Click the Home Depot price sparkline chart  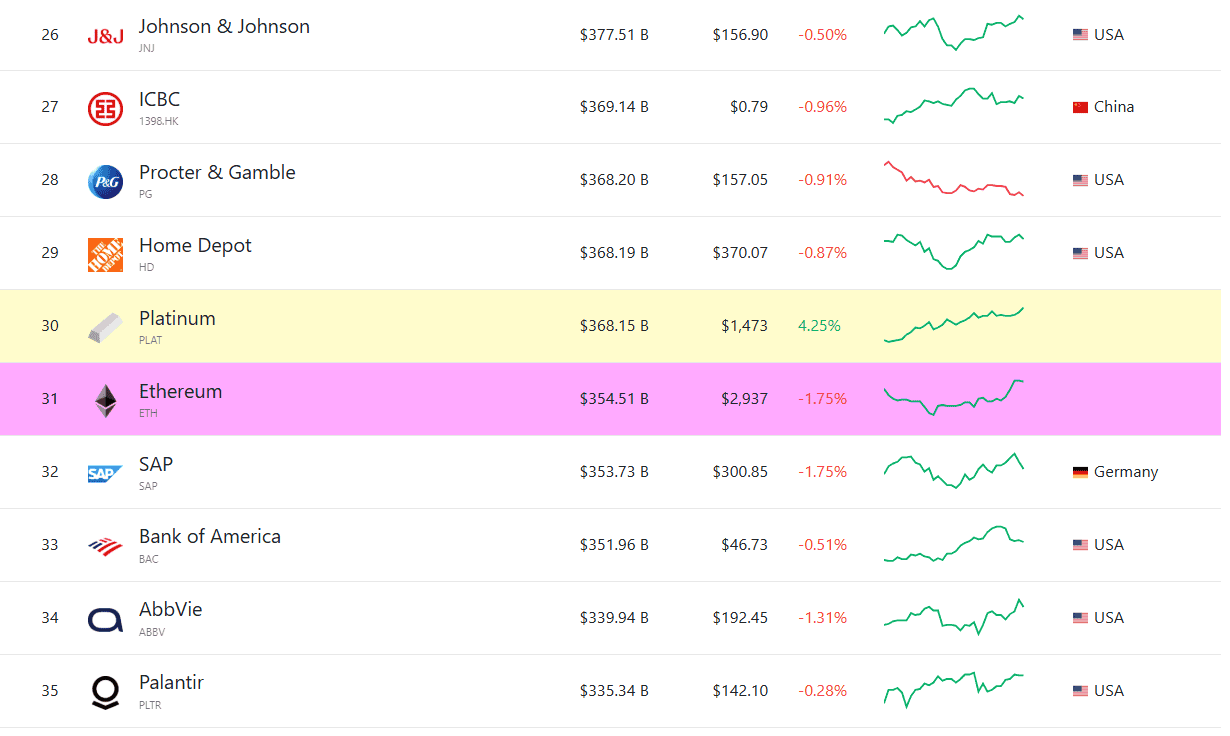954,252
